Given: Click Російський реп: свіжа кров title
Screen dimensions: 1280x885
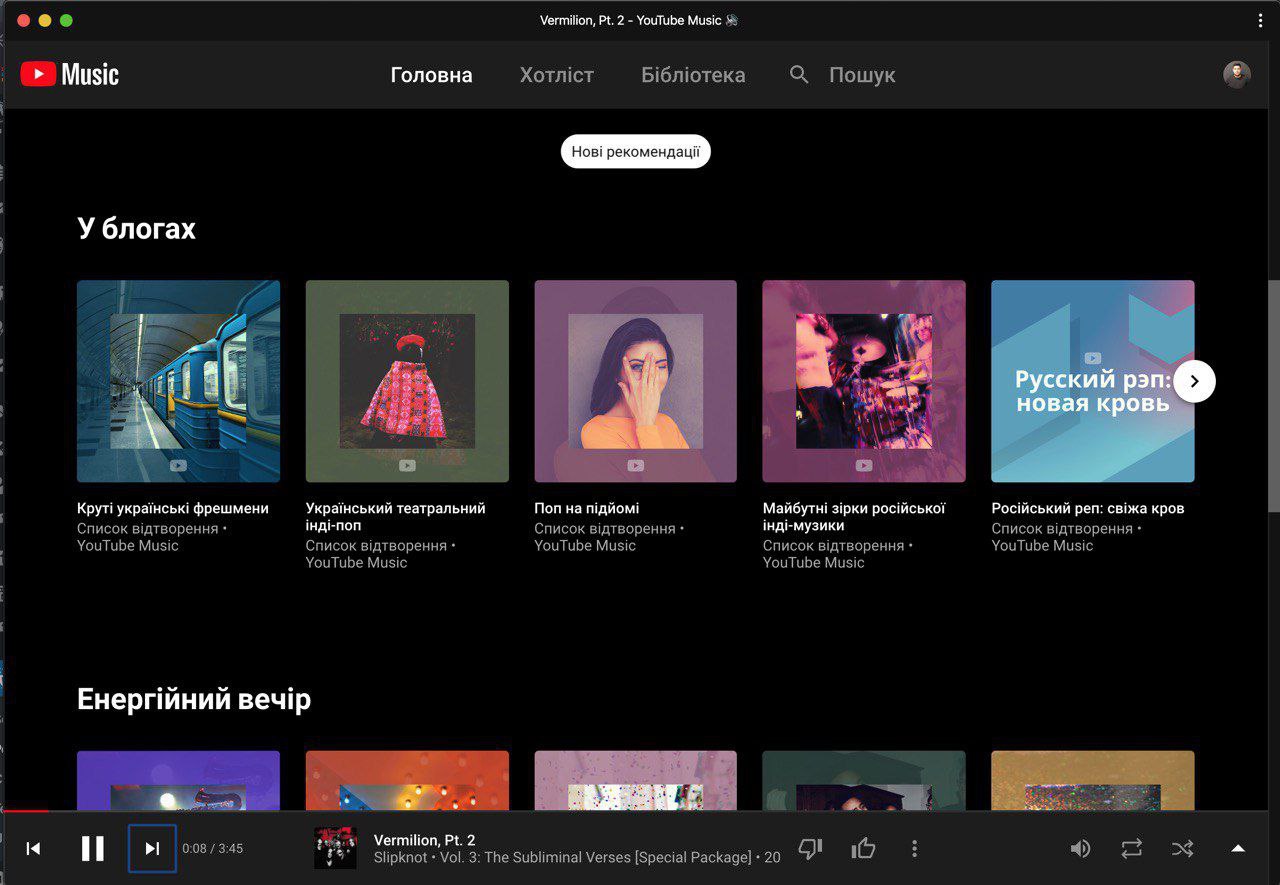Looking at the screenshot, I should tap(1088, 508).
